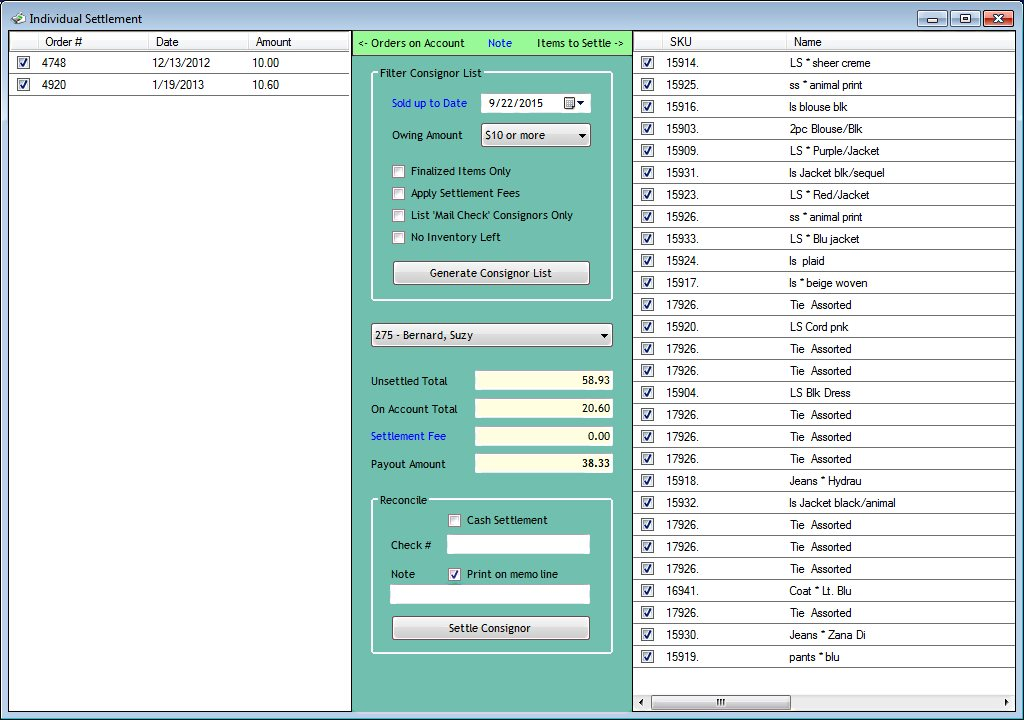Image resolution: width=1024 pixels, height=720 pixels.
Task: Enable the Finalized Items Only checkbox
Action: tap(398, 171)
